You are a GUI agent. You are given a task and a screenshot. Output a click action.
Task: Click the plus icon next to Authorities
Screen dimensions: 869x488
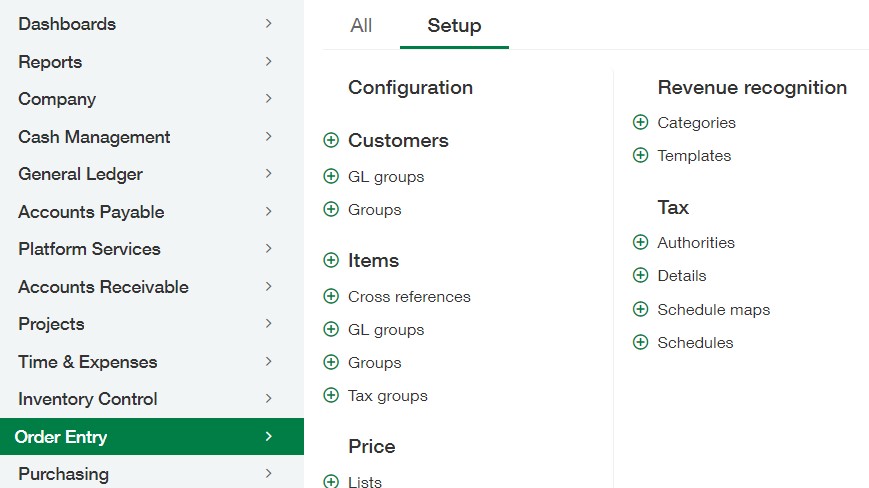tap(641, 243)
